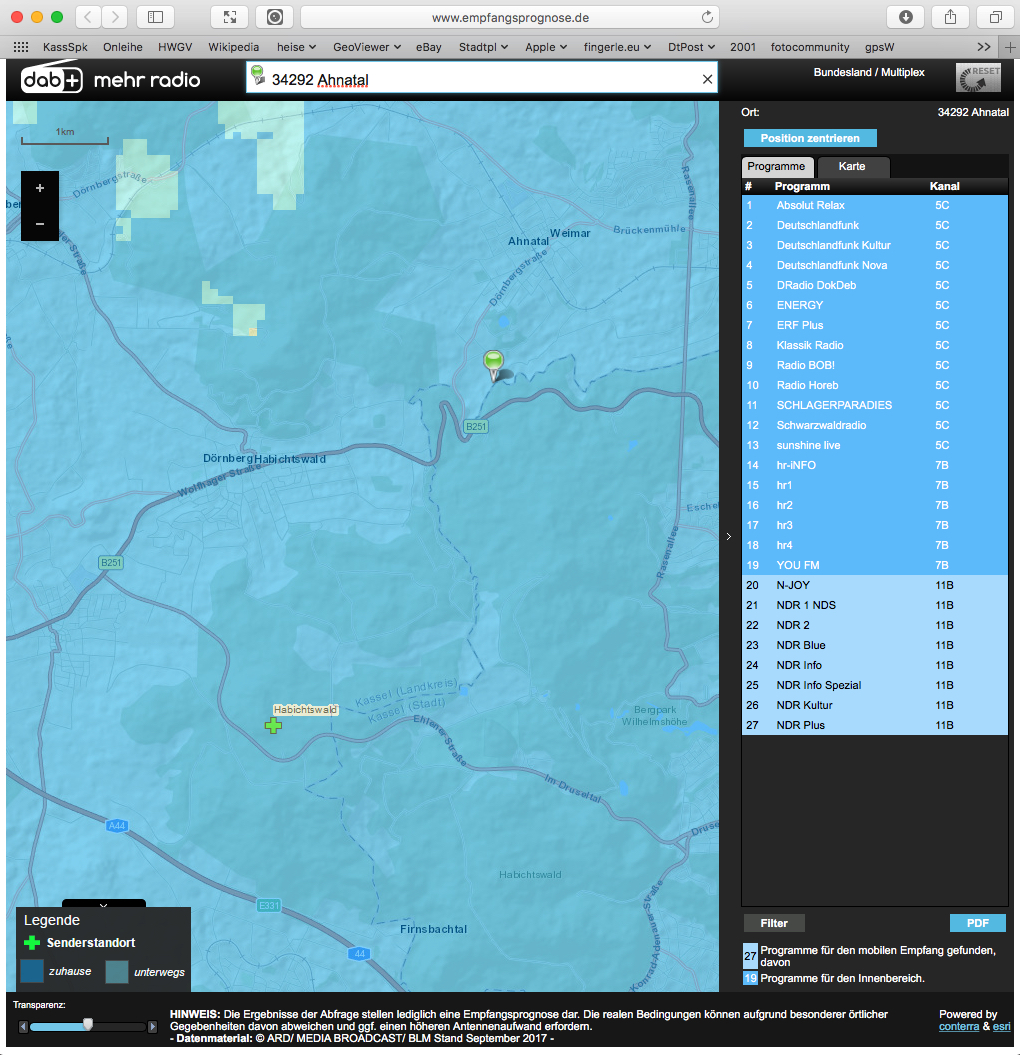Image resolution: width=1020 pixels, height=1055 pixels.
Task: Select Klassik Radio in the list
Action: (x=875, y=345)
